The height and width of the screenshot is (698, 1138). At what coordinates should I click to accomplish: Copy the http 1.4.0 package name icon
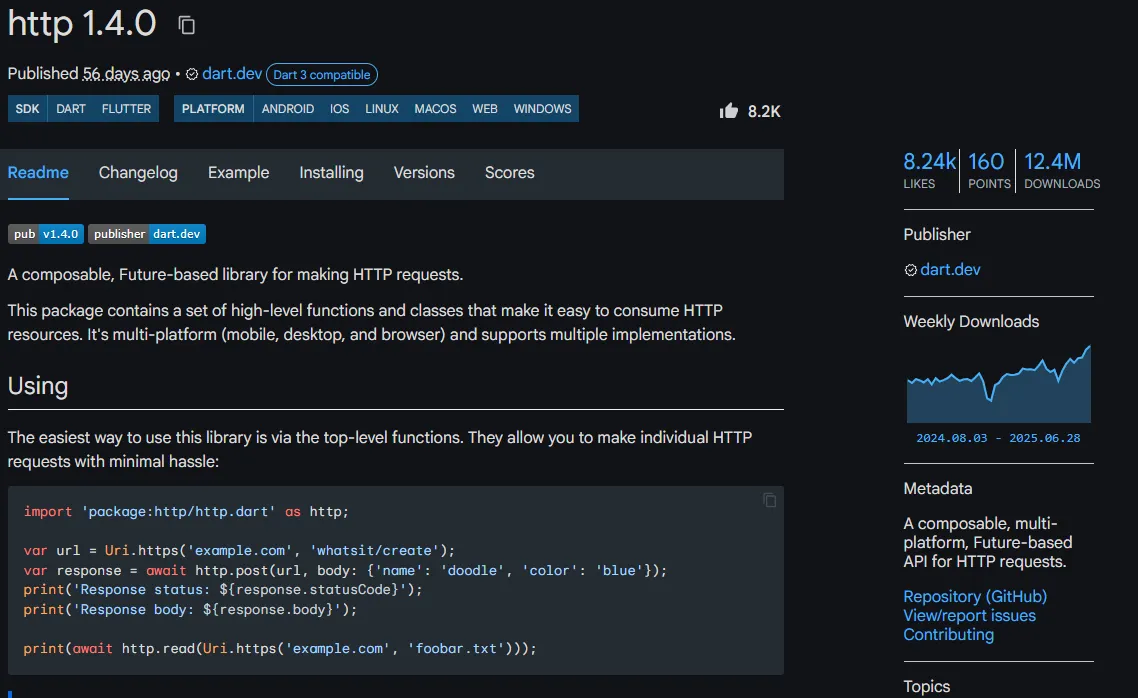[187, 25]
